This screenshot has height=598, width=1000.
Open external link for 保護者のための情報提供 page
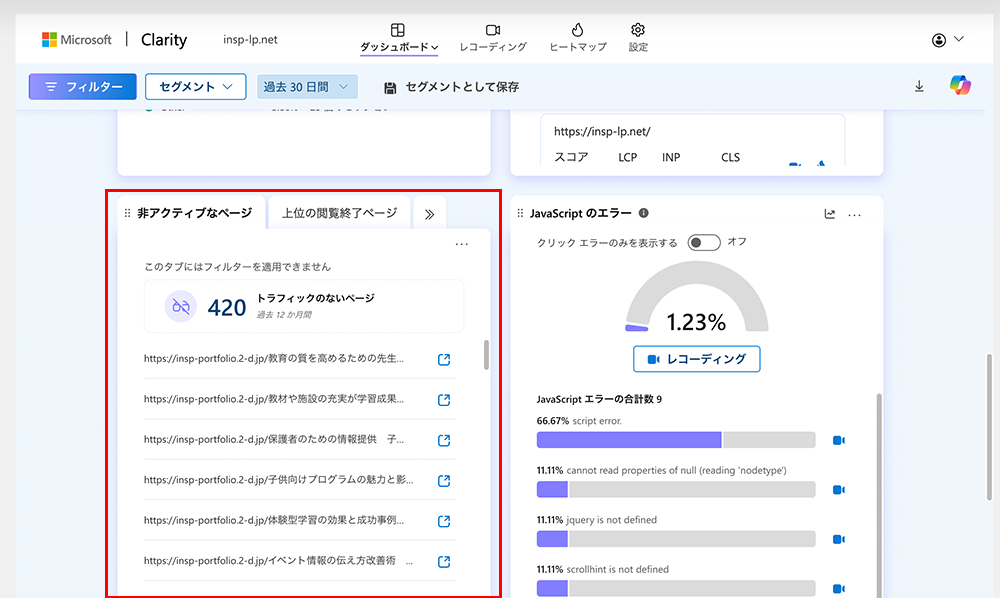point(444,440)
